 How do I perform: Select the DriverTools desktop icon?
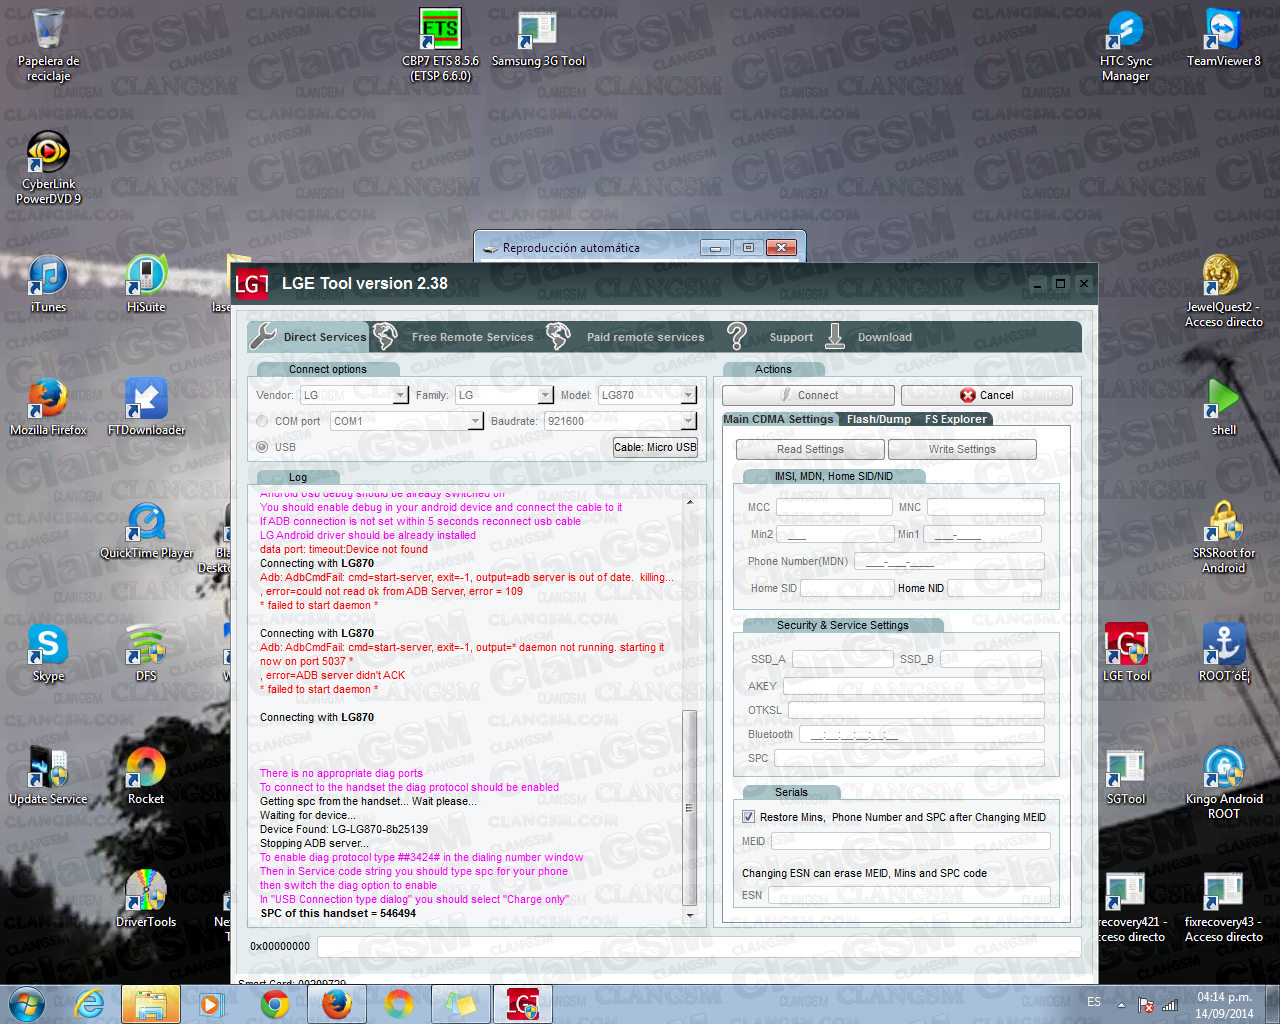point(146,900)
